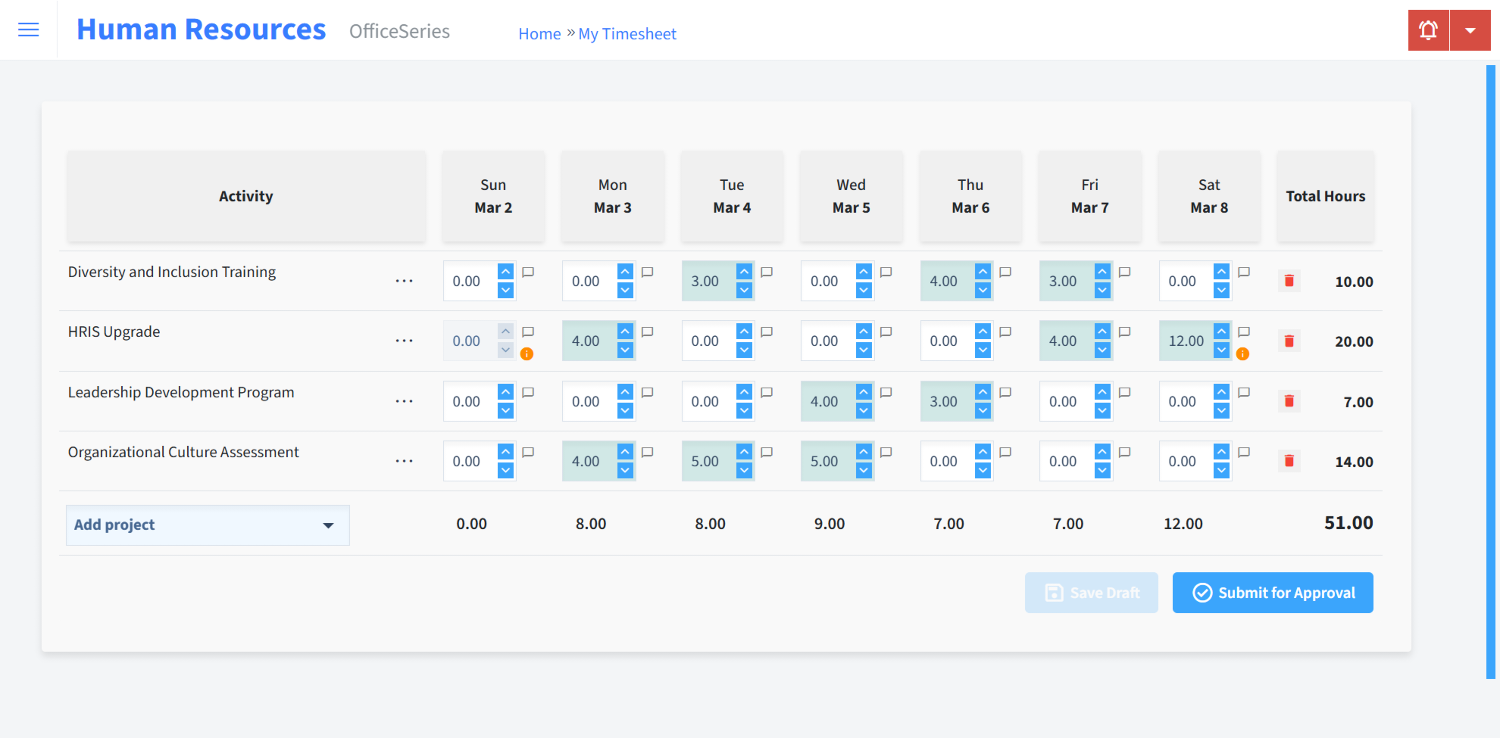The height and width of the screenshot is (738, 1500).
Task: Navigate to Home via the breadcrumb
Action: [539, 33]
